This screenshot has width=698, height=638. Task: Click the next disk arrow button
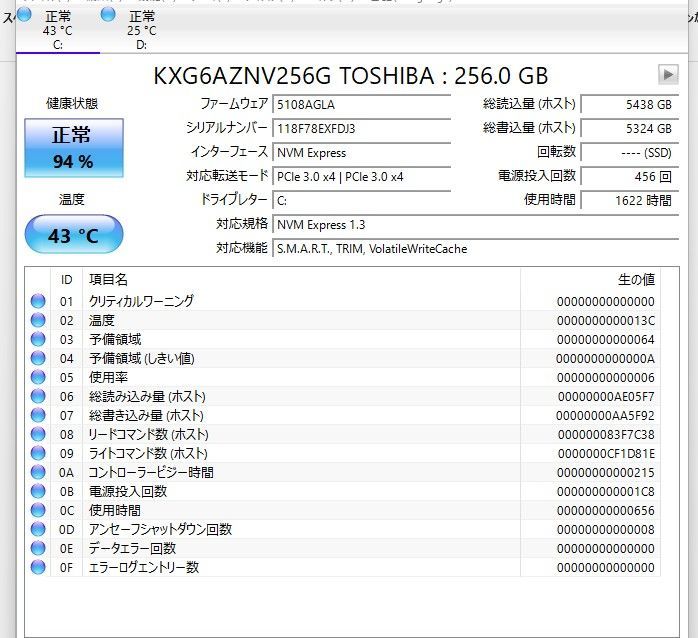tap(668, 74)
